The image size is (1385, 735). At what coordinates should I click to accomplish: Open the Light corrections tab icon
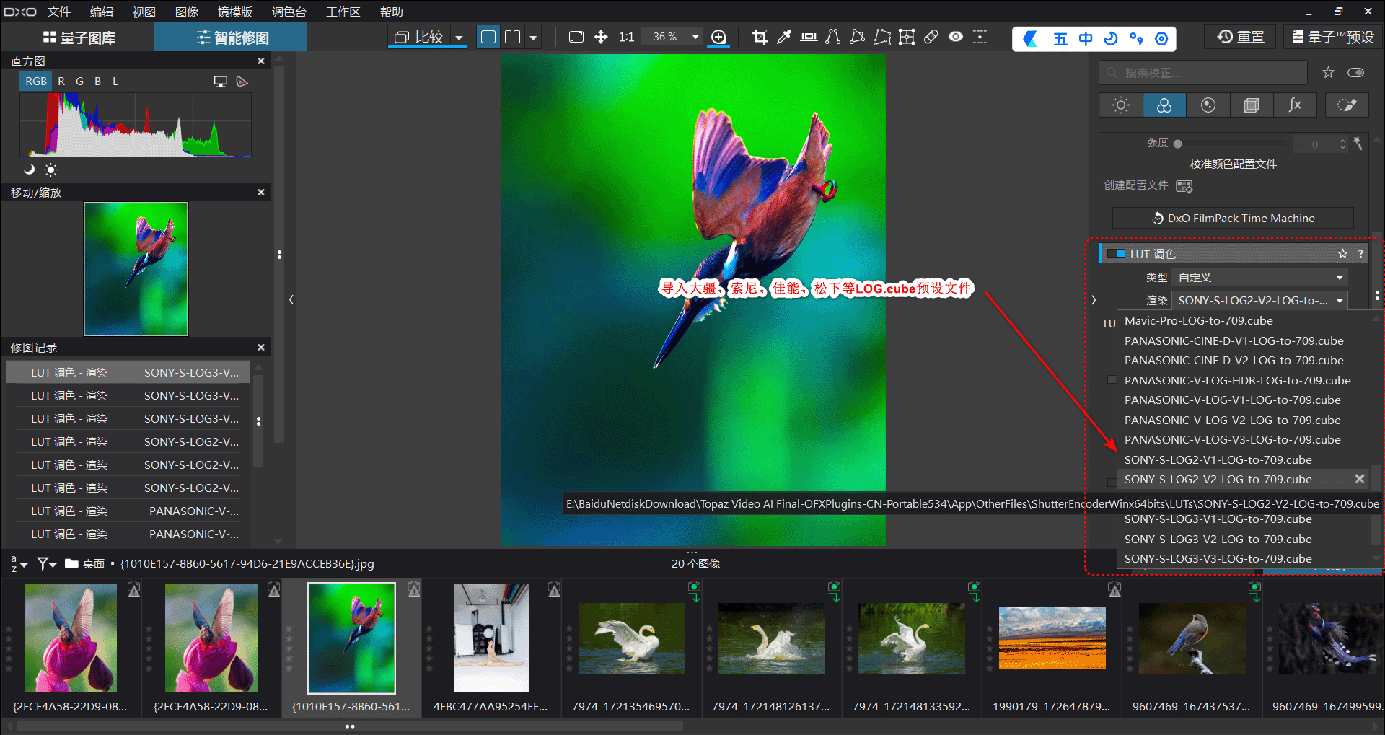pyautogui.click(x=1121, y=105)
